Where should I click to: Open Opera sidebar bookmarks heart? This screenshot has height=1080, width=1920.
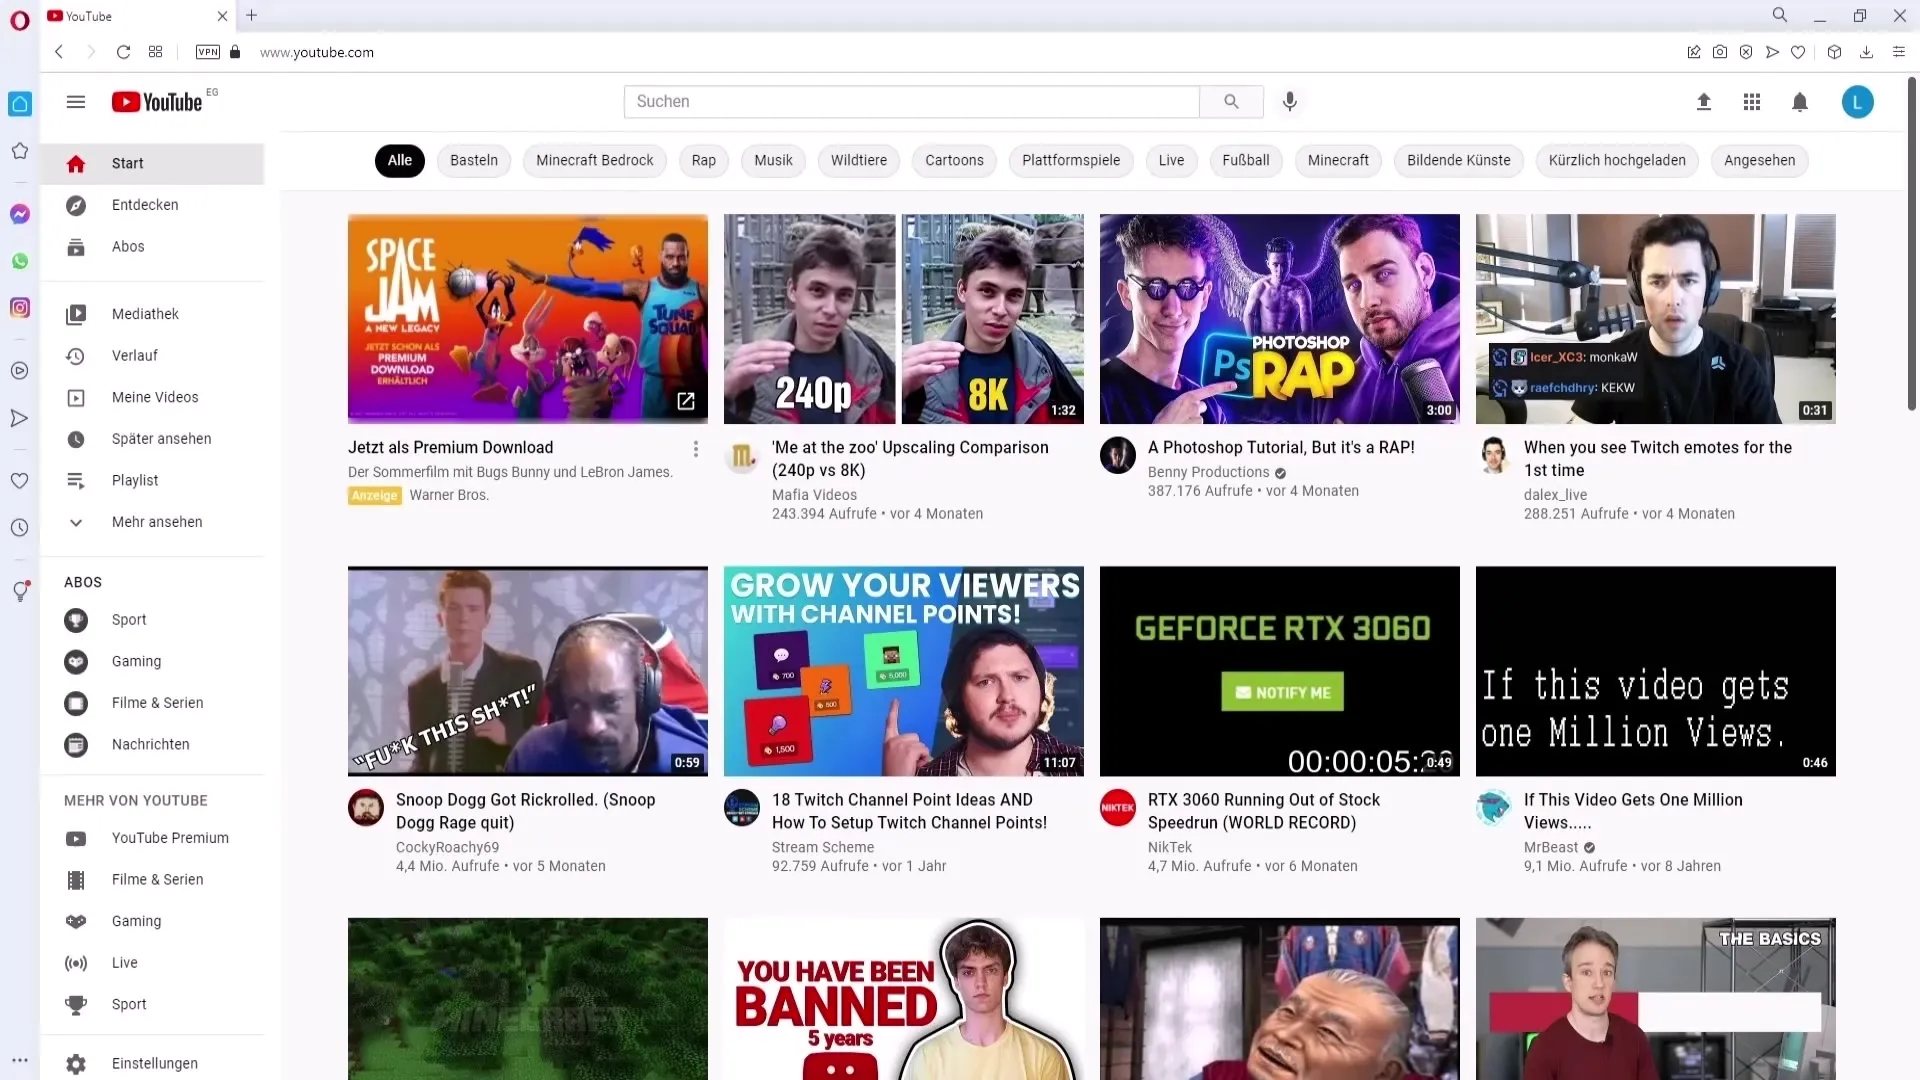pos(19,481)
